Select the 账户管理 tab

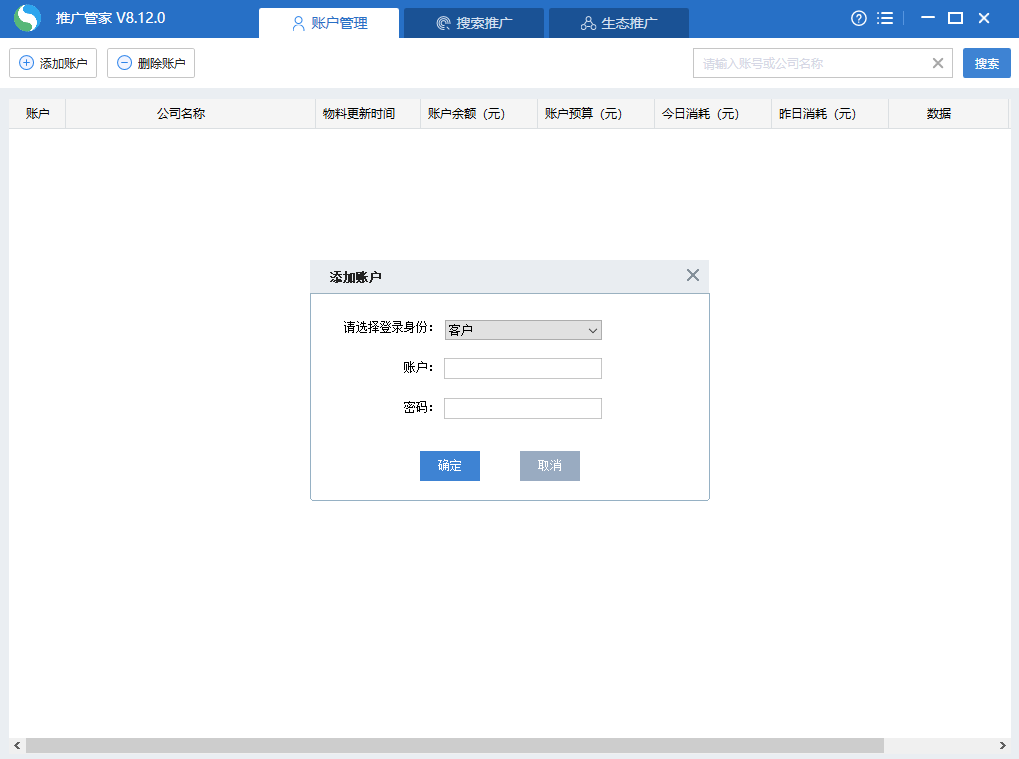pyautogui.click(x=329, y=23)
